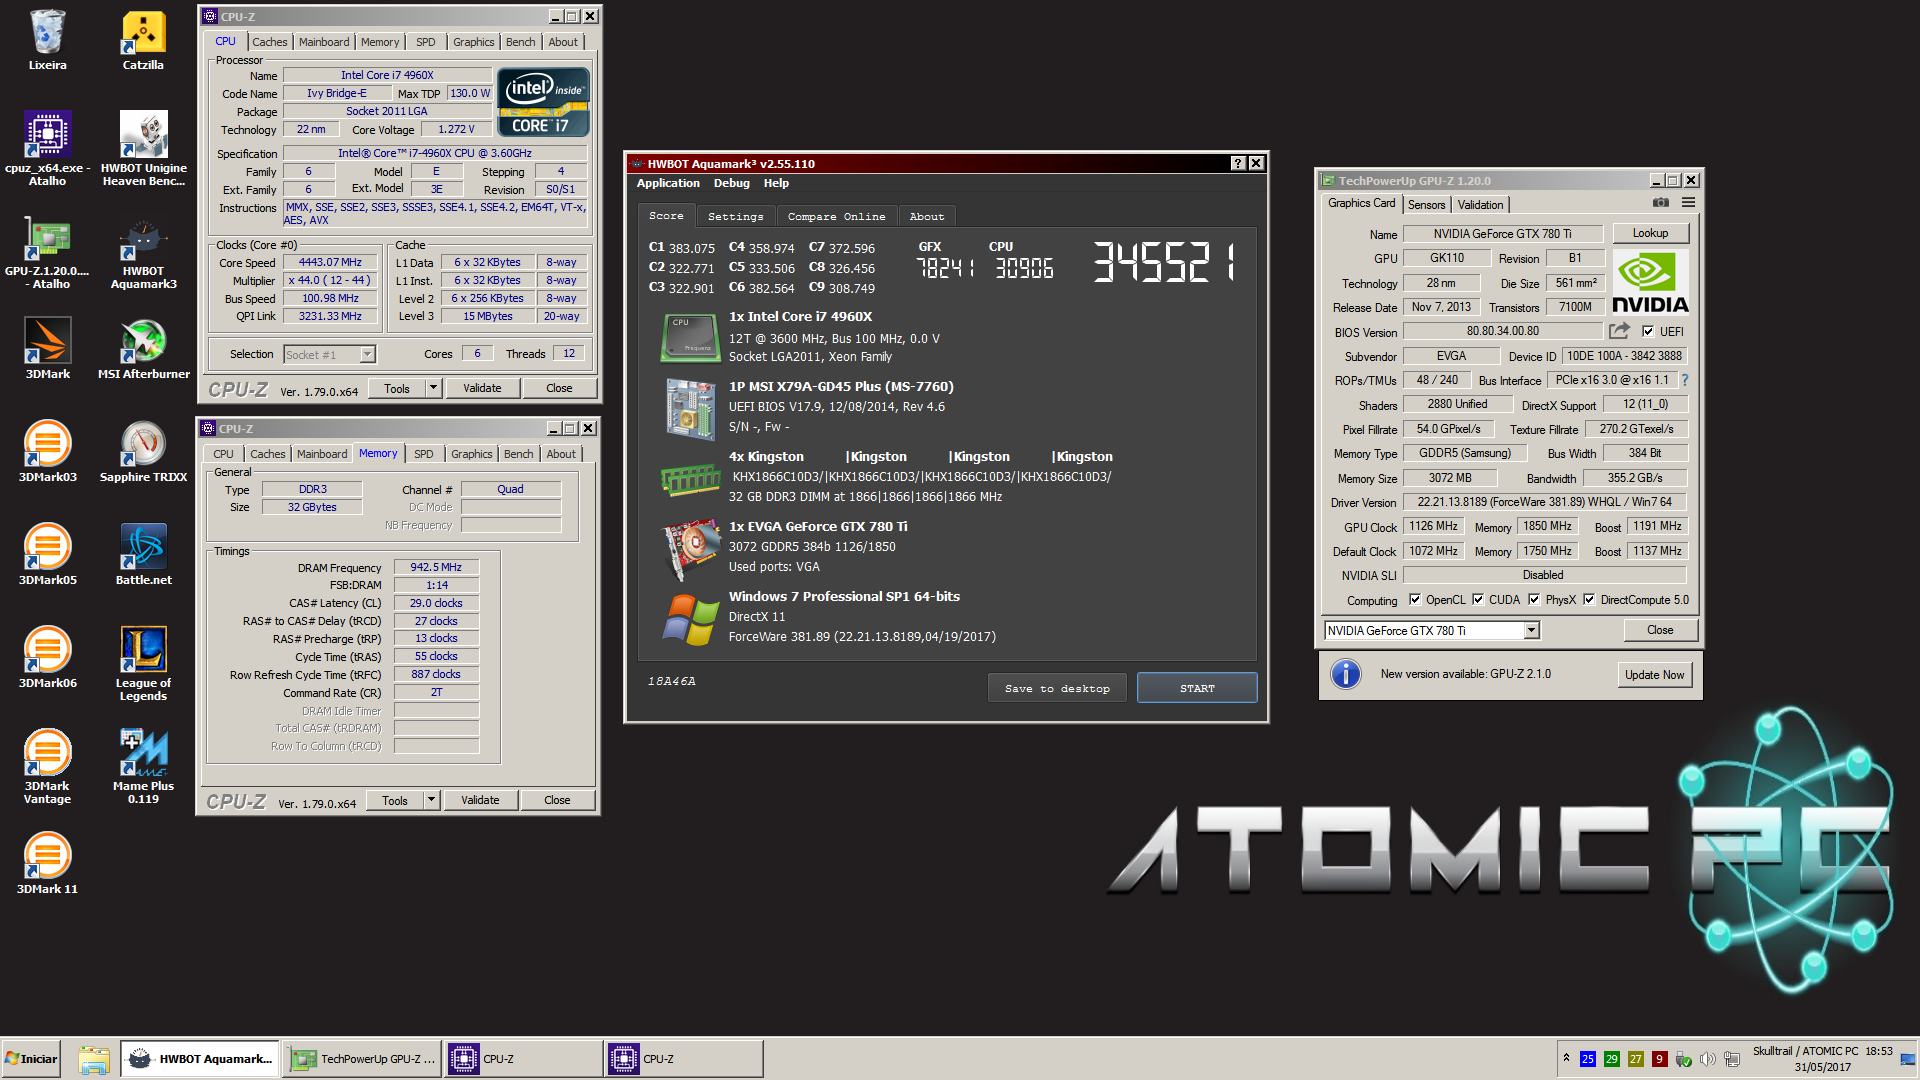1920x1080 pixels.
Task: Launch 3DMark03 from the desktop
Action: [47, 451]
